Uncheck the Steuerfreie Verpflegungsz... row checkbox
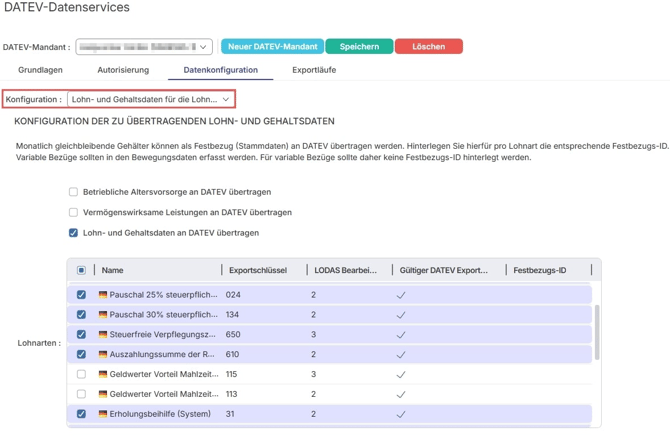The height and width of the screenshot is (436, 670). pos(81,334)
